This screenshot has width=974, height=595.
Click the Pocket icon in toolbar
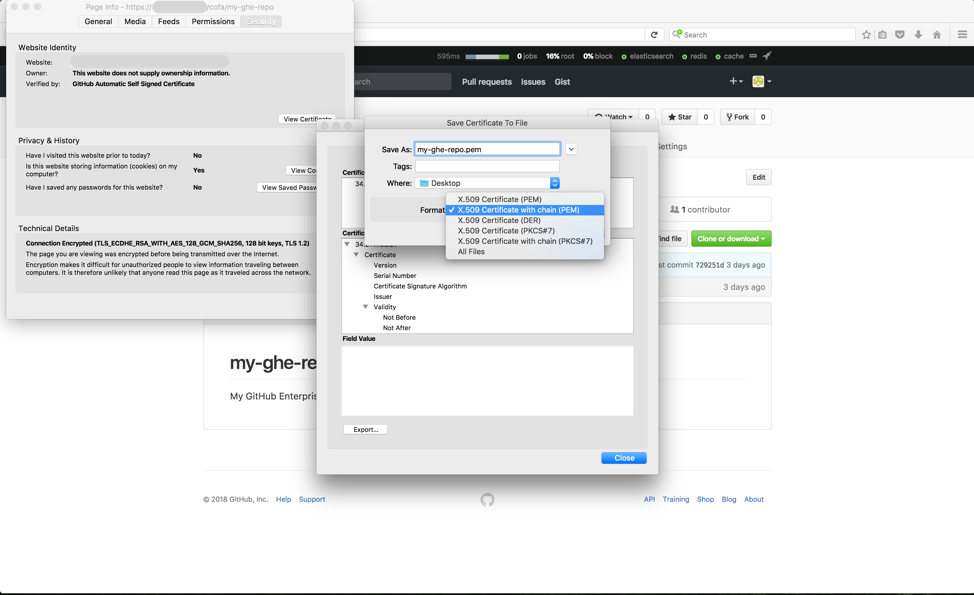(900, 35)
